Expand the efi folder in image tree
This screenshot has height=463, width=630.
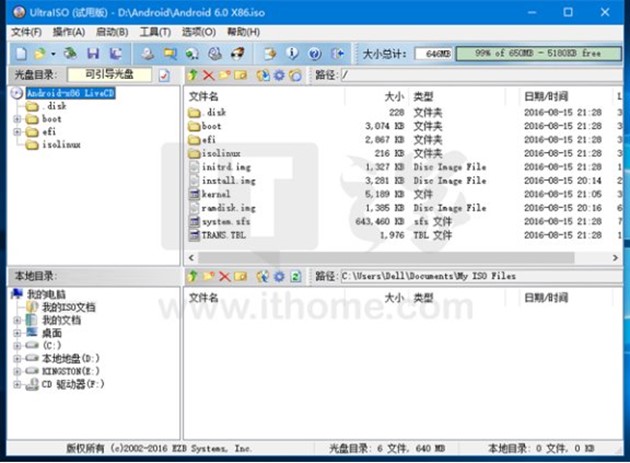[x=17, y=132]
